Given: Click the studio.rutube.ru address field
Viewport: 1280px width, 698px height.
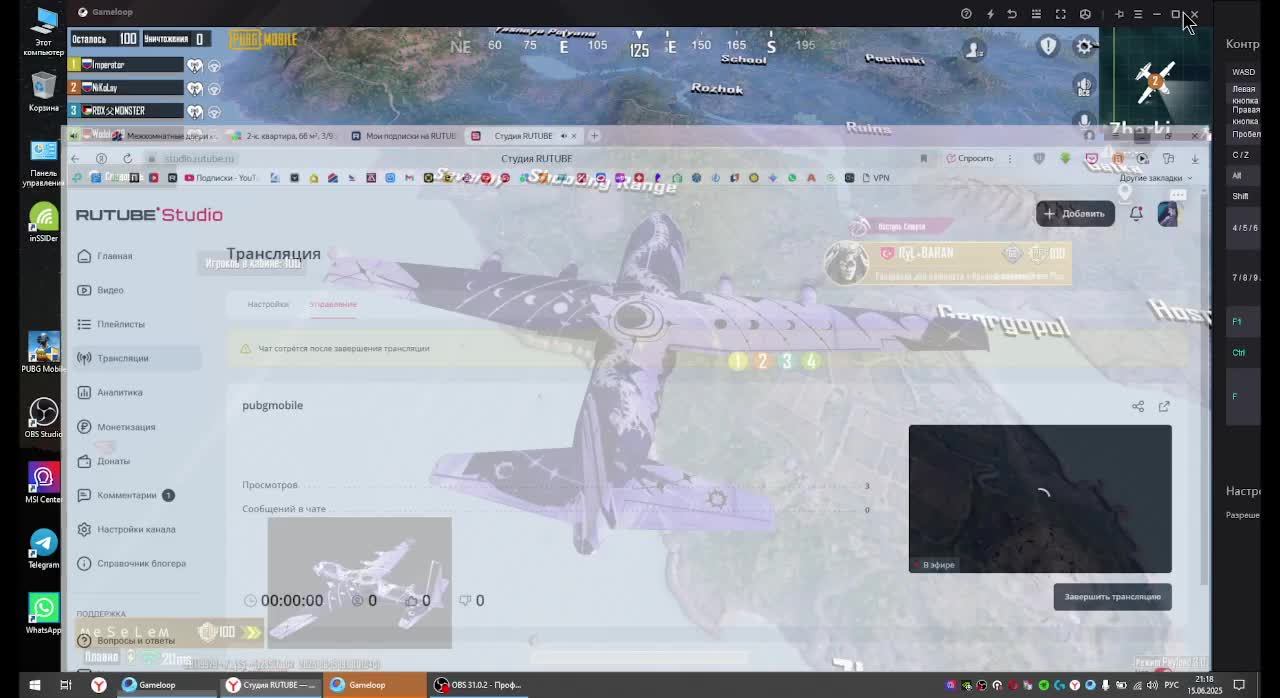Looking at the screenshot, I should [200, 159].
